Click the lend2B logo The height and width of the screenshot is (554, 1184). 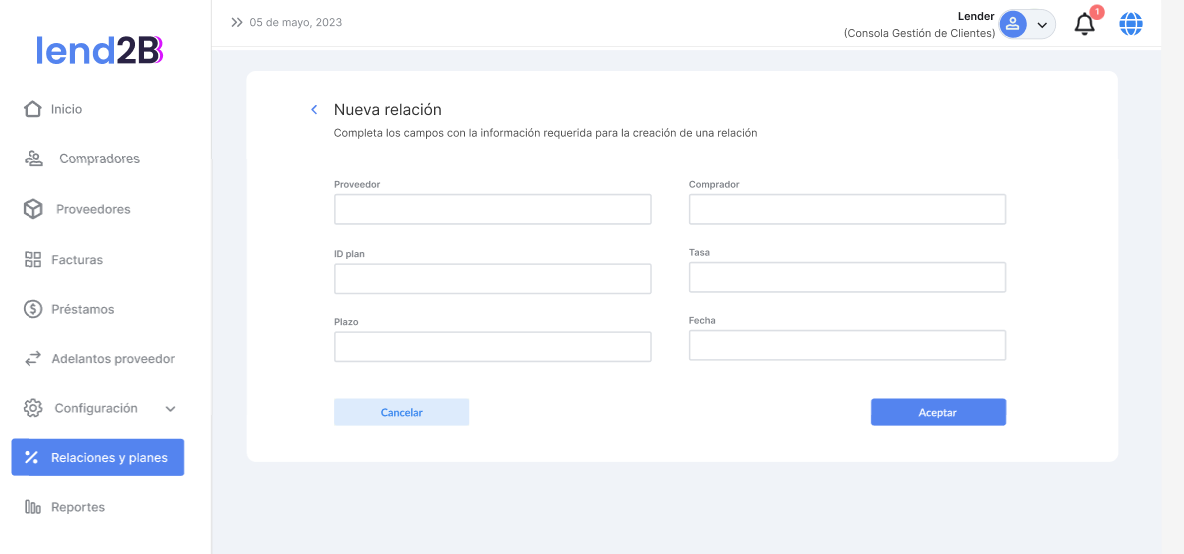(x=99, y=50)
